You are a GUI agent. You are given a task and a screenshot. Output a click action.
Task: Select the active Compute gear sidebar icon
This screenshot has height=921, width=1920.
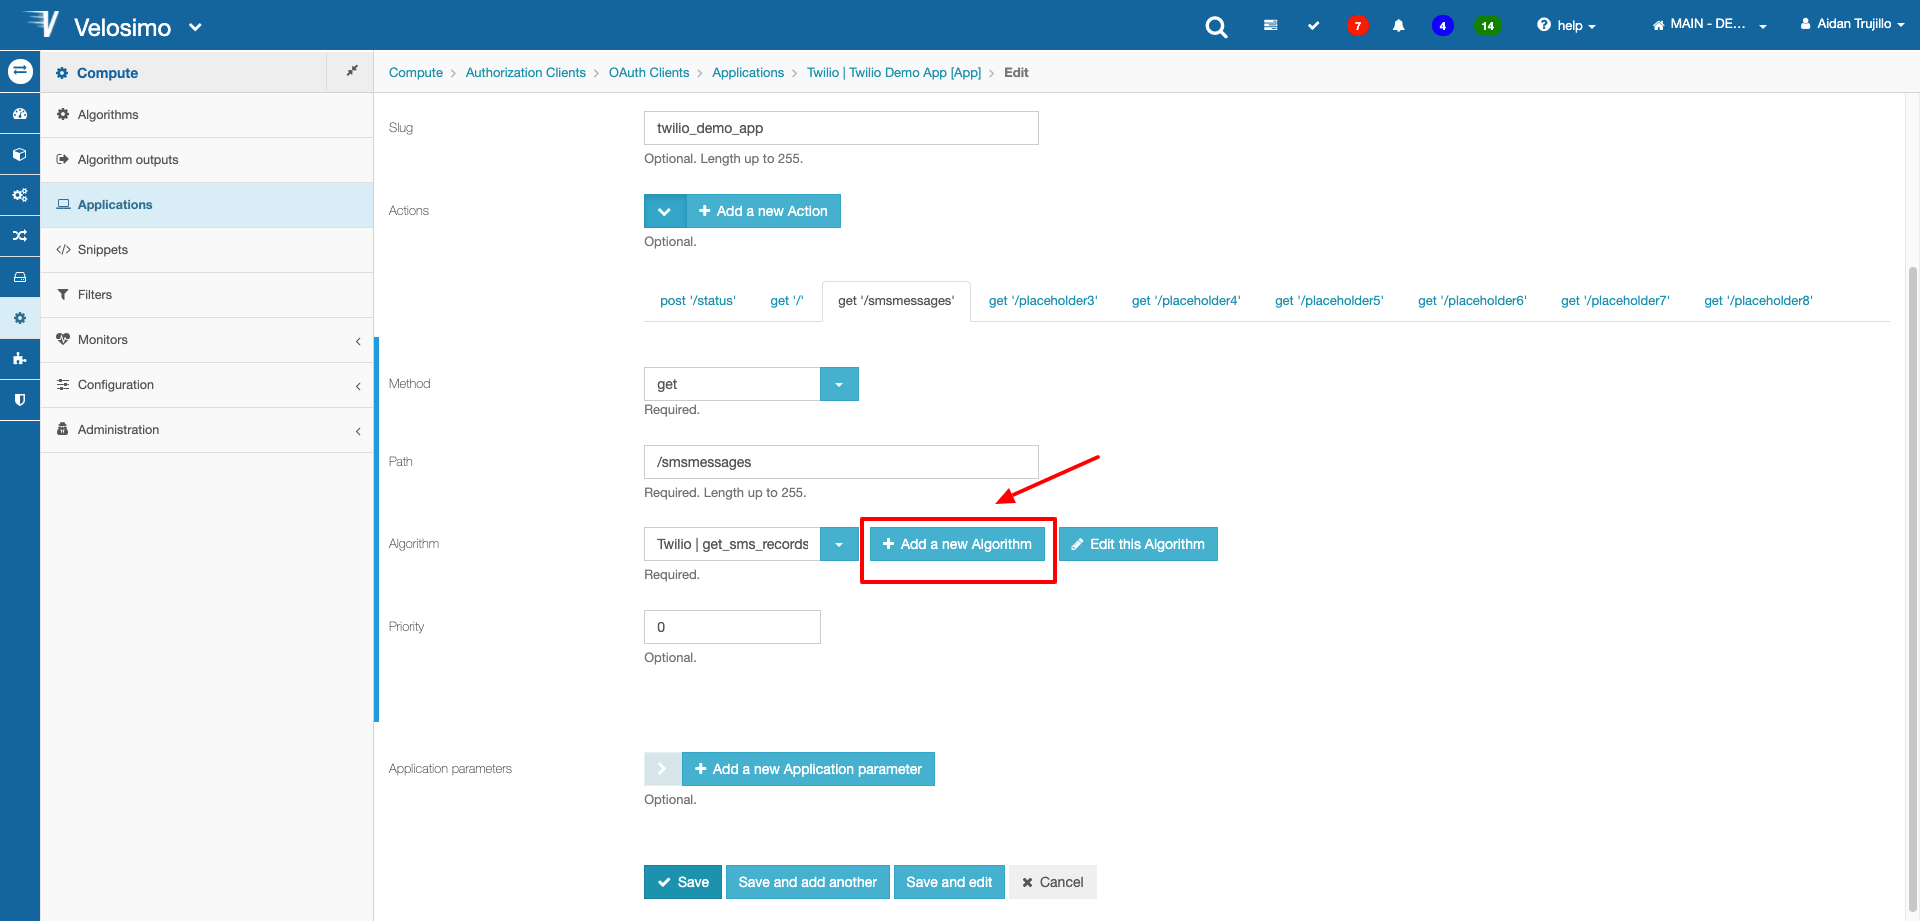point(20,318)
